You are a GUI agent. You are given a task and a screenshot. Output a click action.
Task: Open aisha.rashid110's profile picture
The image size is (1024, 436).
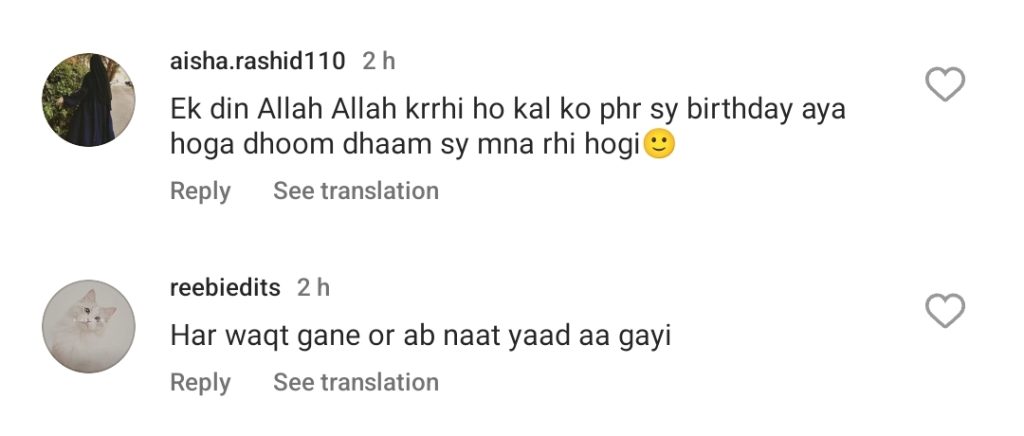click(88, 100)
